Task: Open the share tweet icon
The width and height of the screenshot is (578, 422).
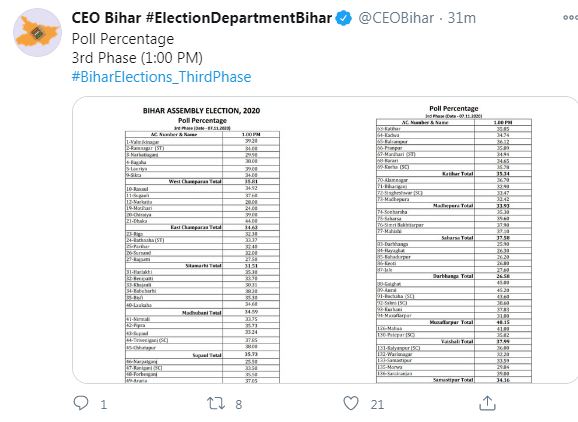Action: 487,403
